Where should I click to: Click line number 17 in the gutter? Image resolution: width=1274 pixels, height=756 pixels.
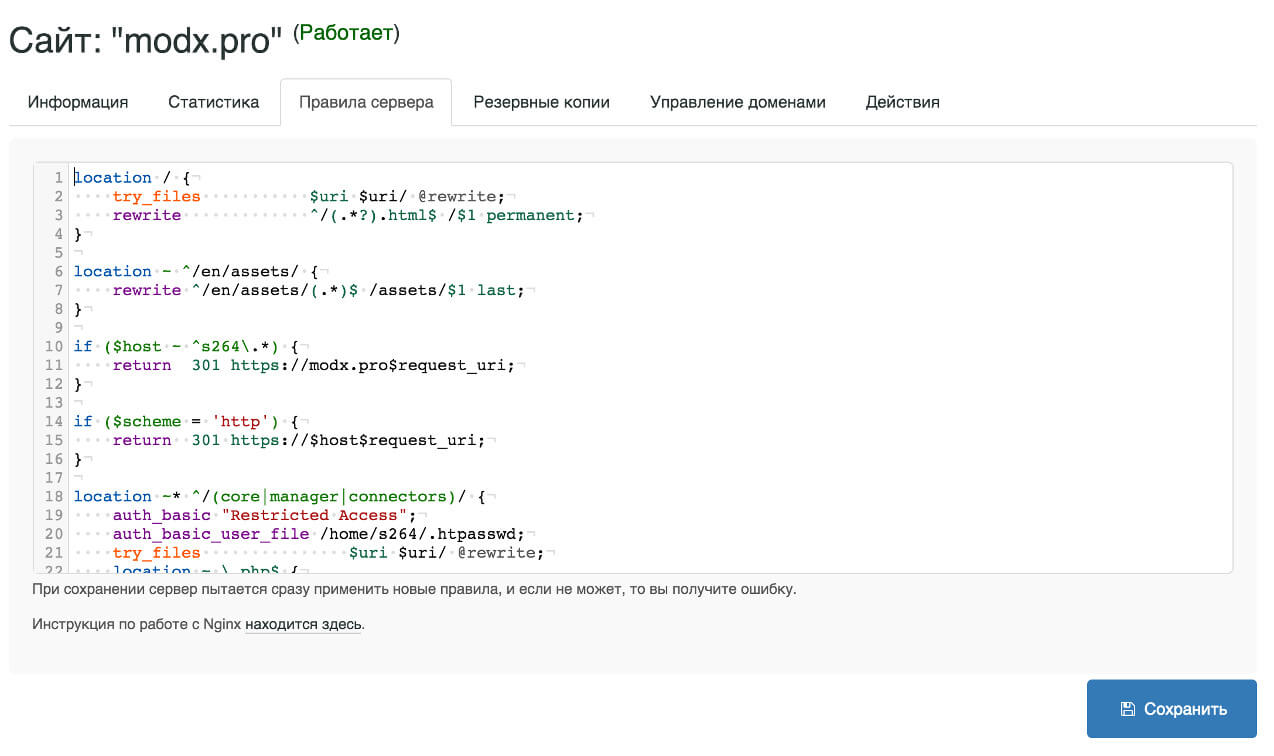point(55,477)
